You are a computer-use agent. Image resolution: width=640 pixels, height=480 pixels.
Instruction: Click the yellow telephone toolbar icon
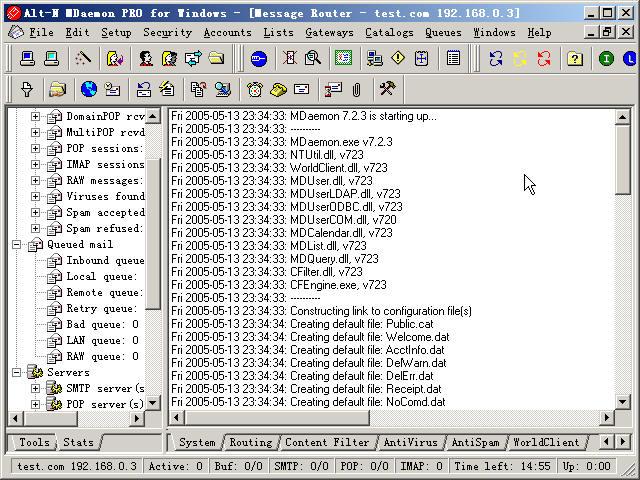279,89
